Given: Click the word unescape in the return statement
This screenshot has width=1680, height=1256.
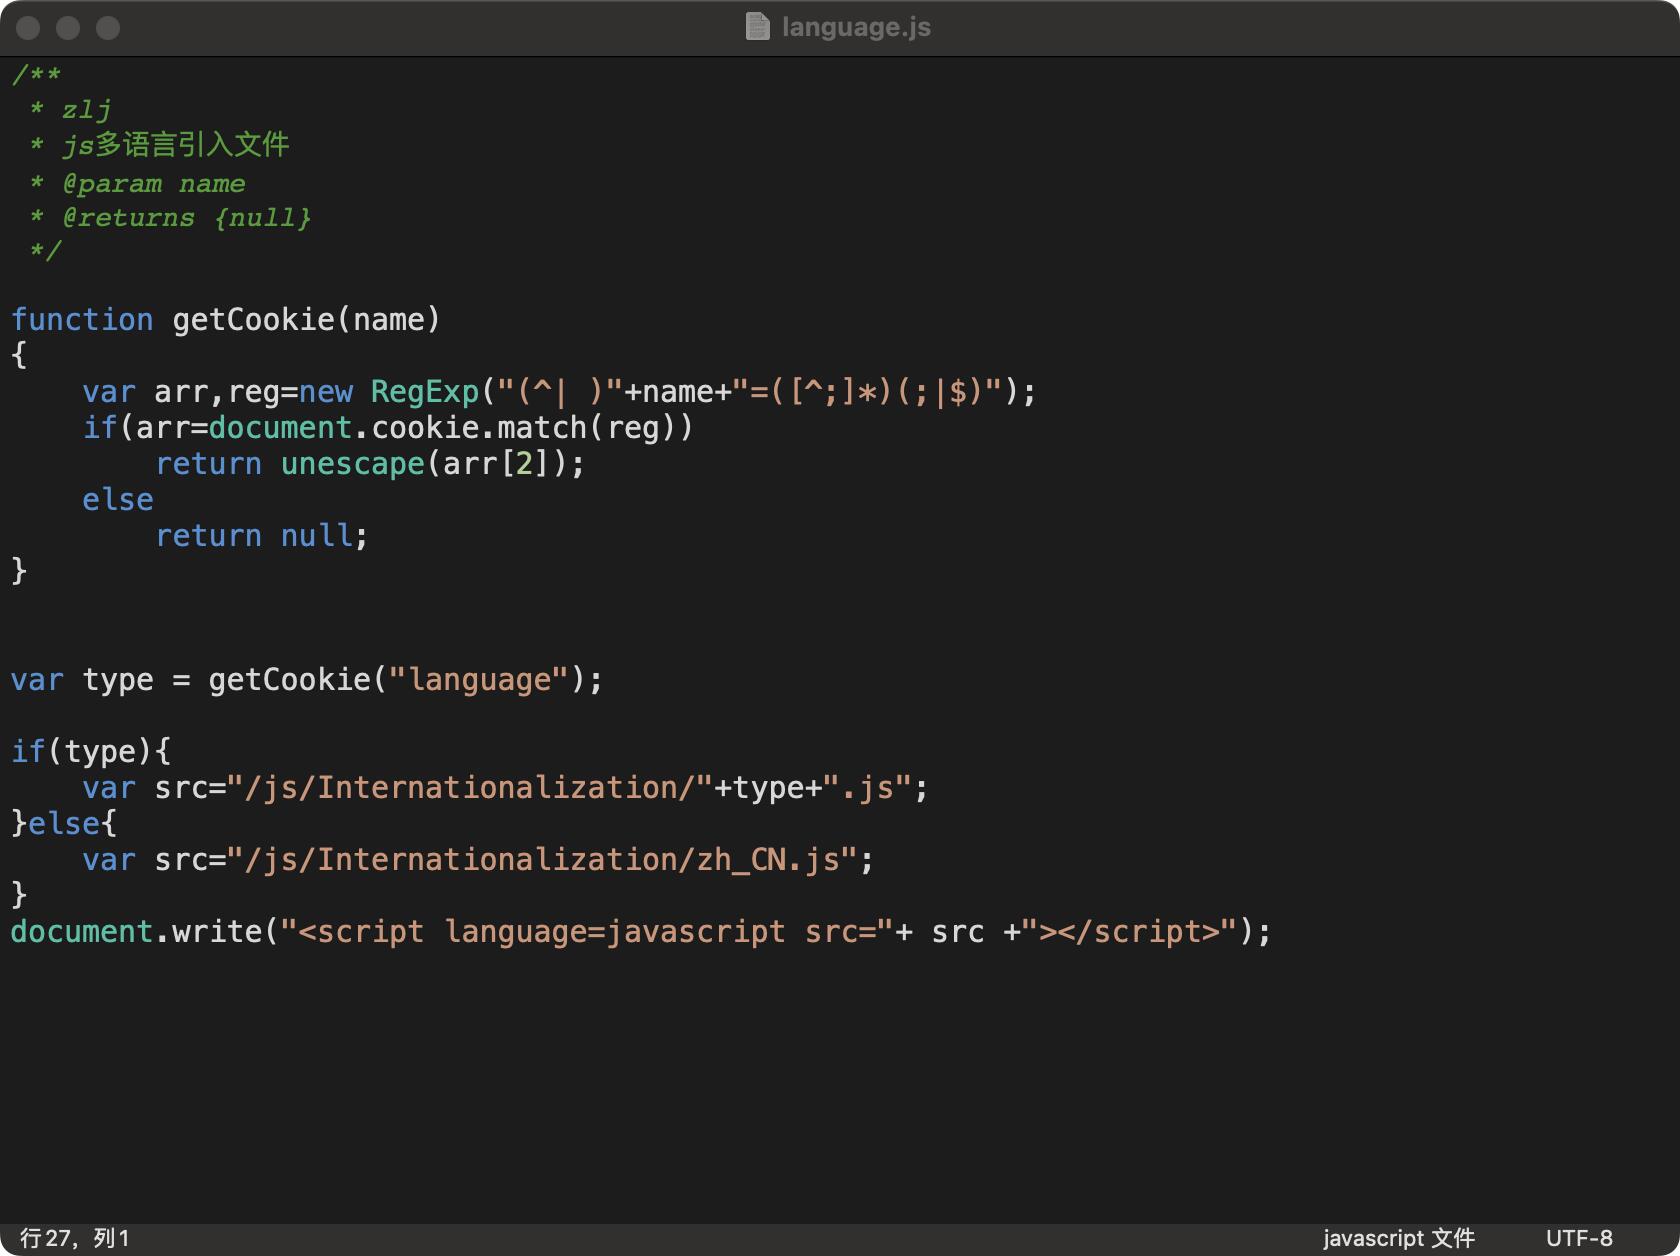Looking at the screenshot, I should [352, 464].
